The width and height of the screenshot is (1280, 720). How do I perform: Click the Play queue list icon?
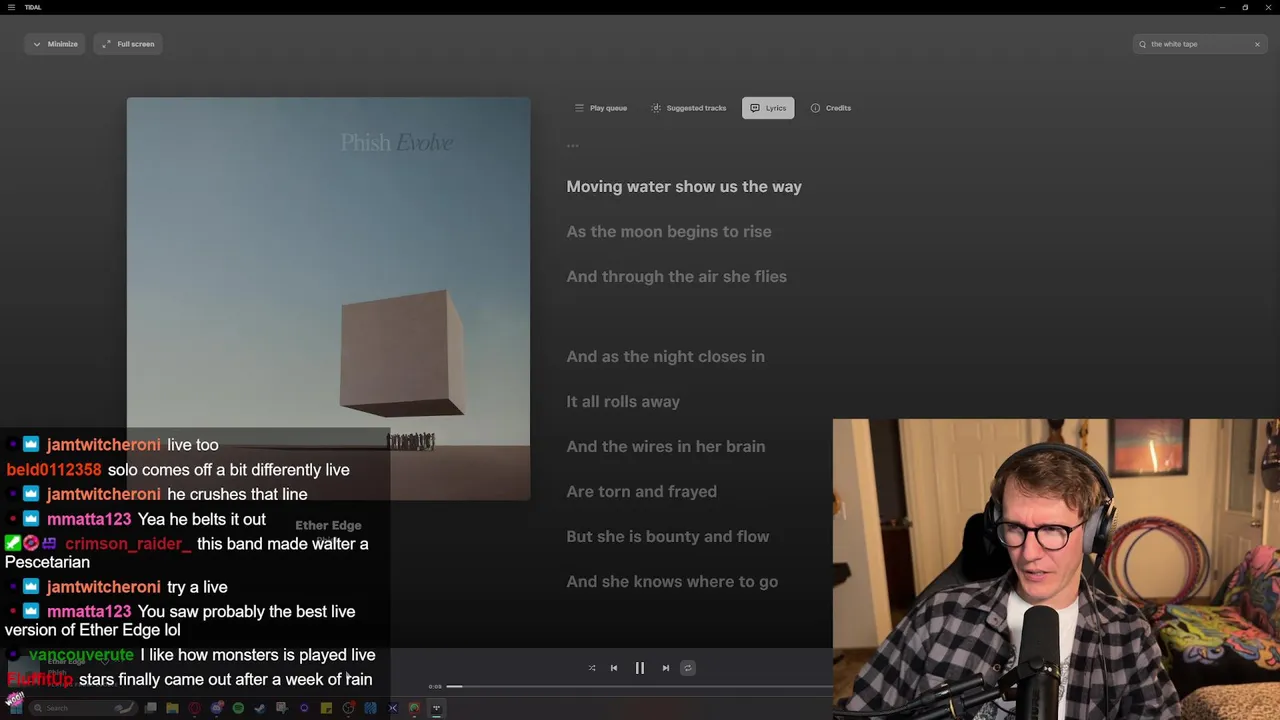[579, 108]
